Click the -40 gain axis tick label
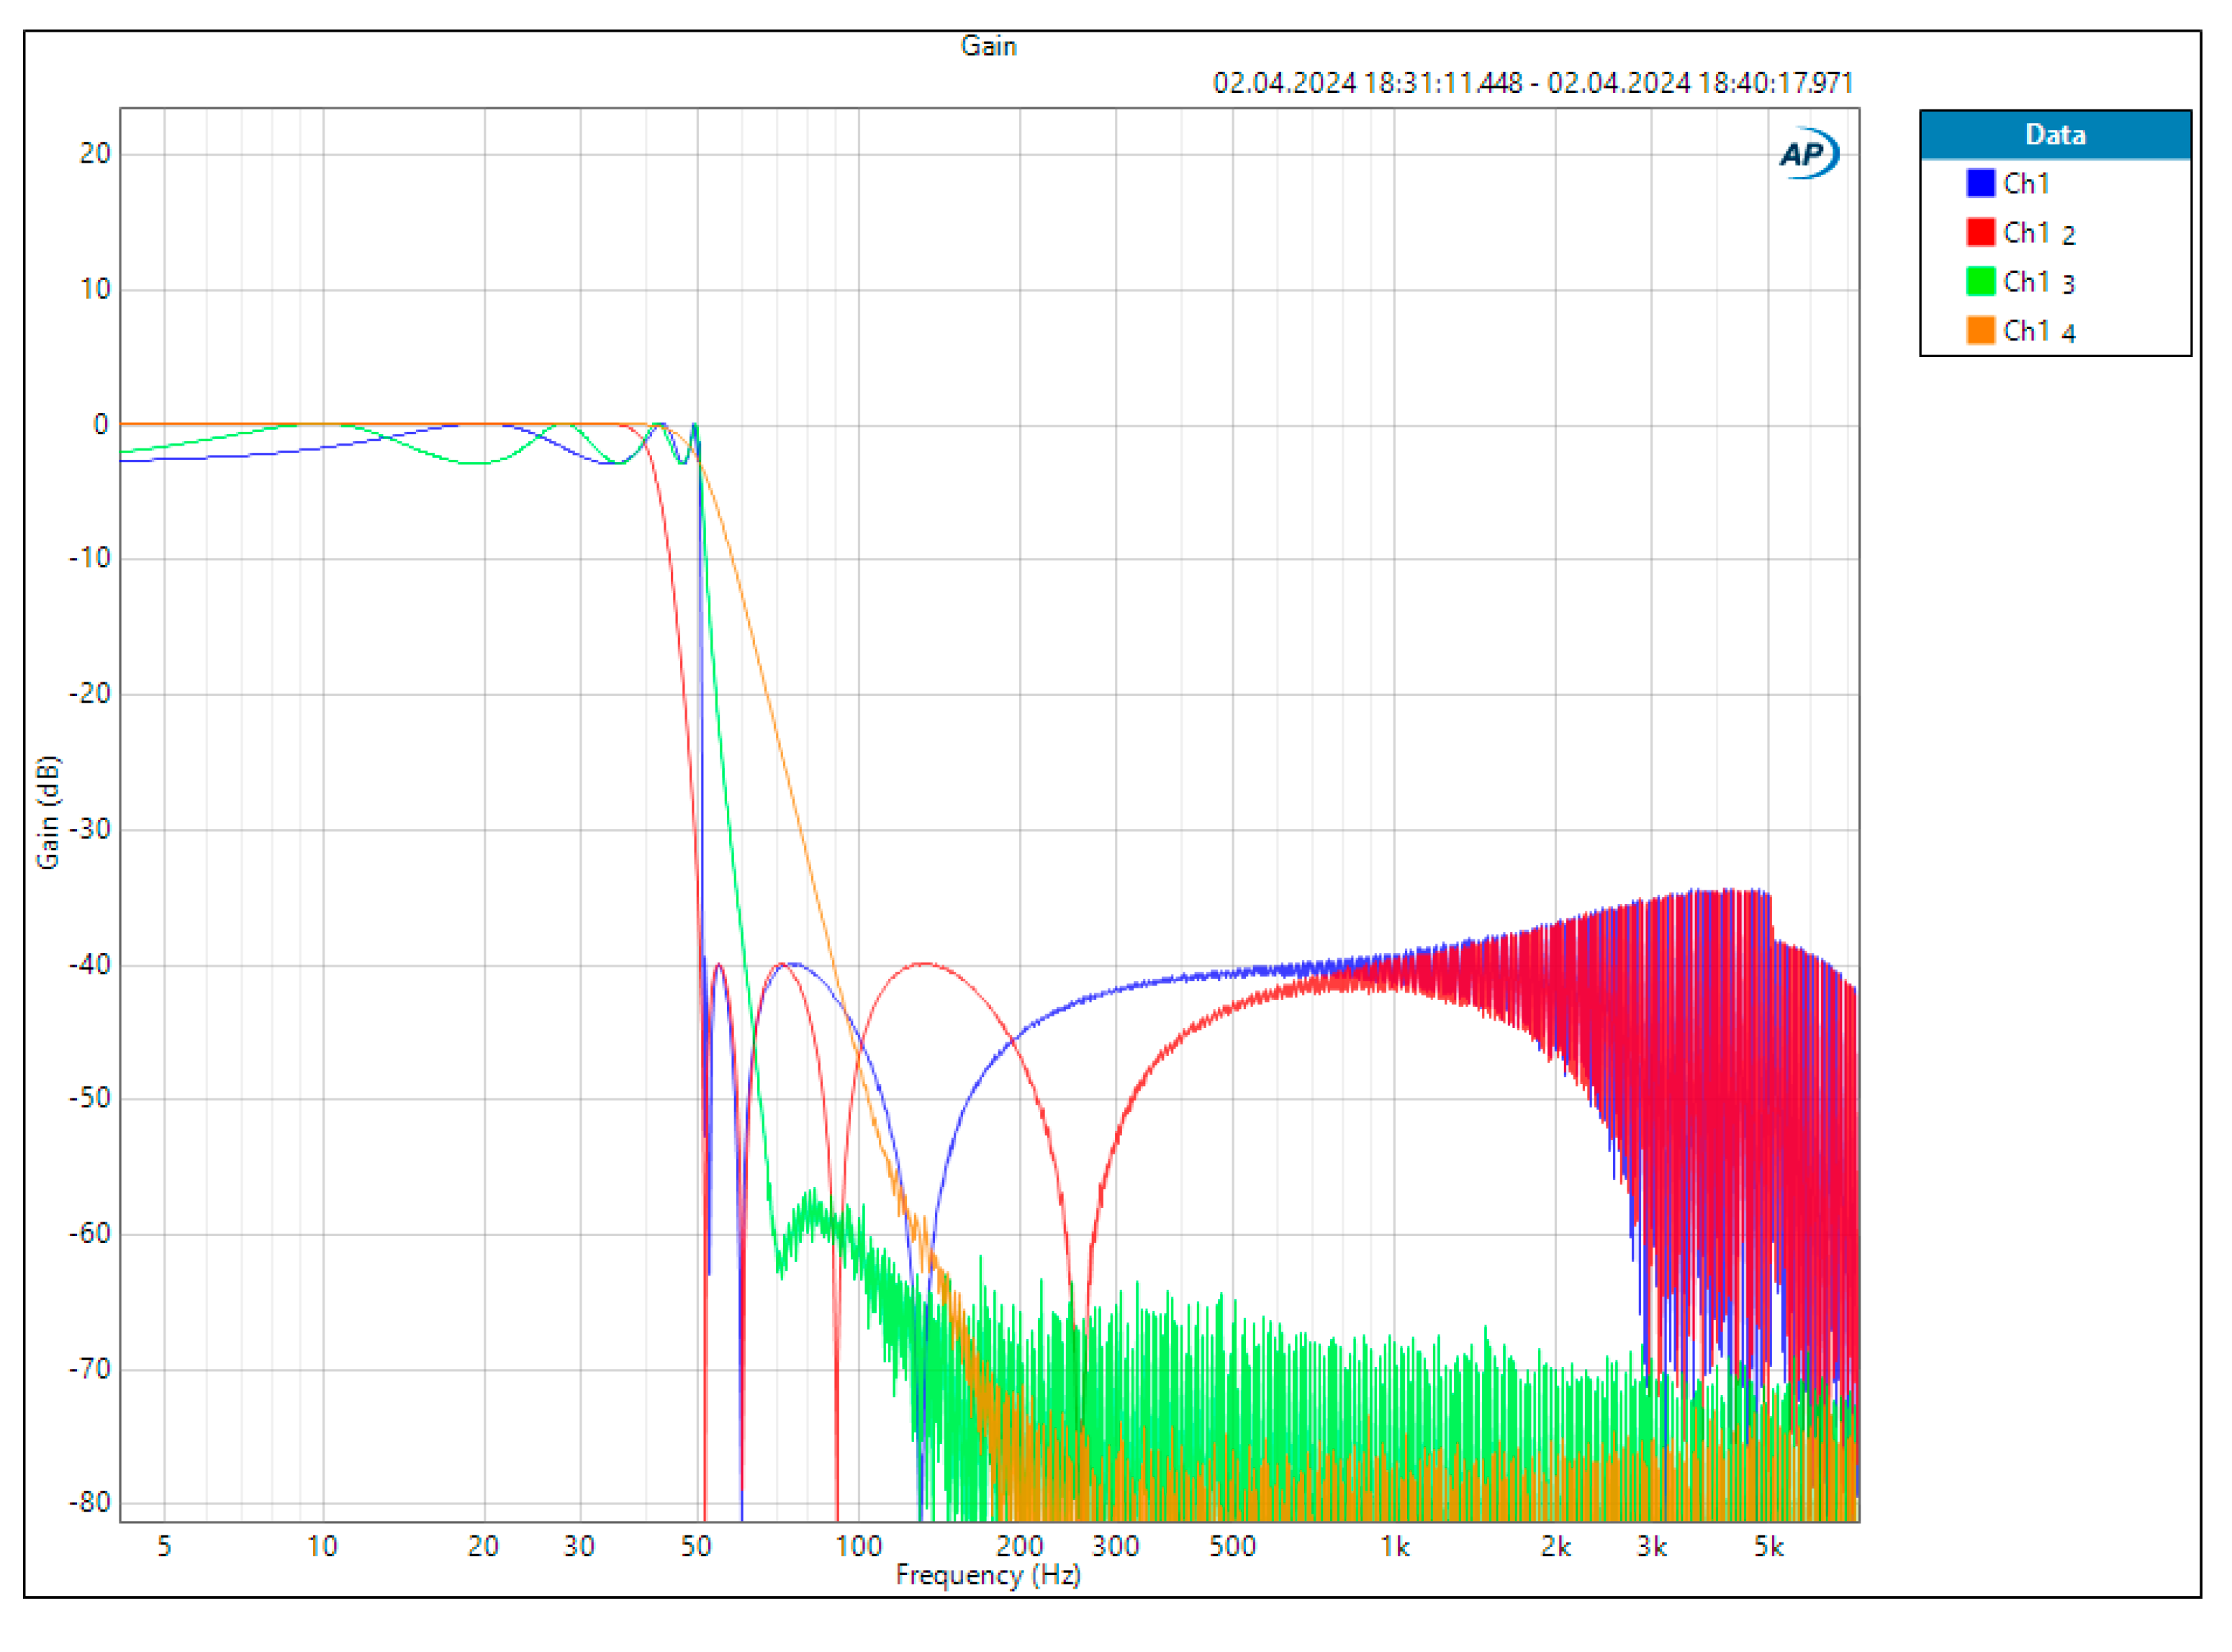The height and width of the screenshot is (1652, 2232). pos(90,965)
